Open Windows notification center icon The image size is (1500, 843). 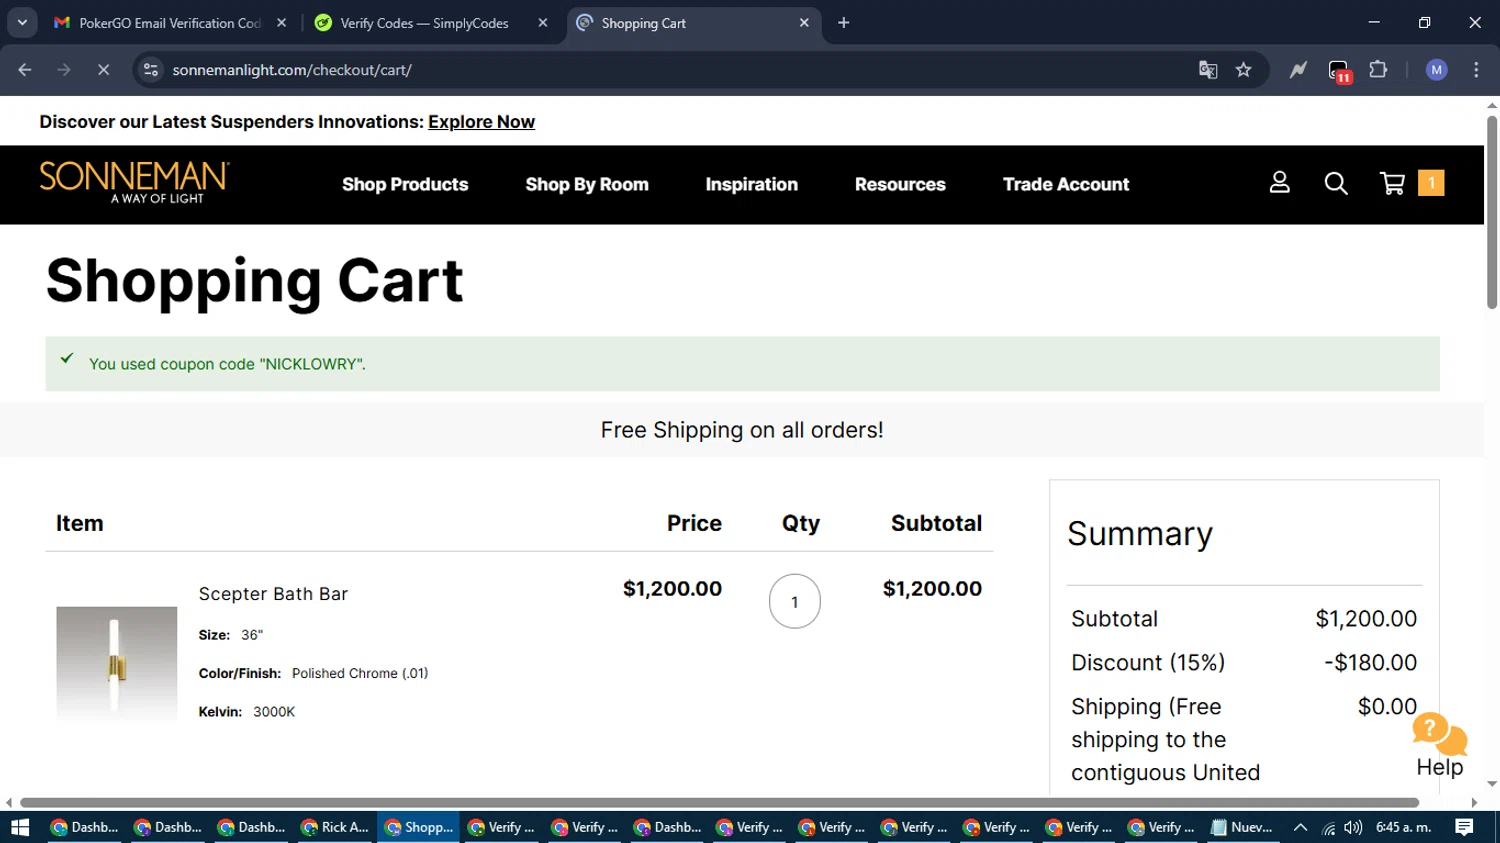[1464, 827]
